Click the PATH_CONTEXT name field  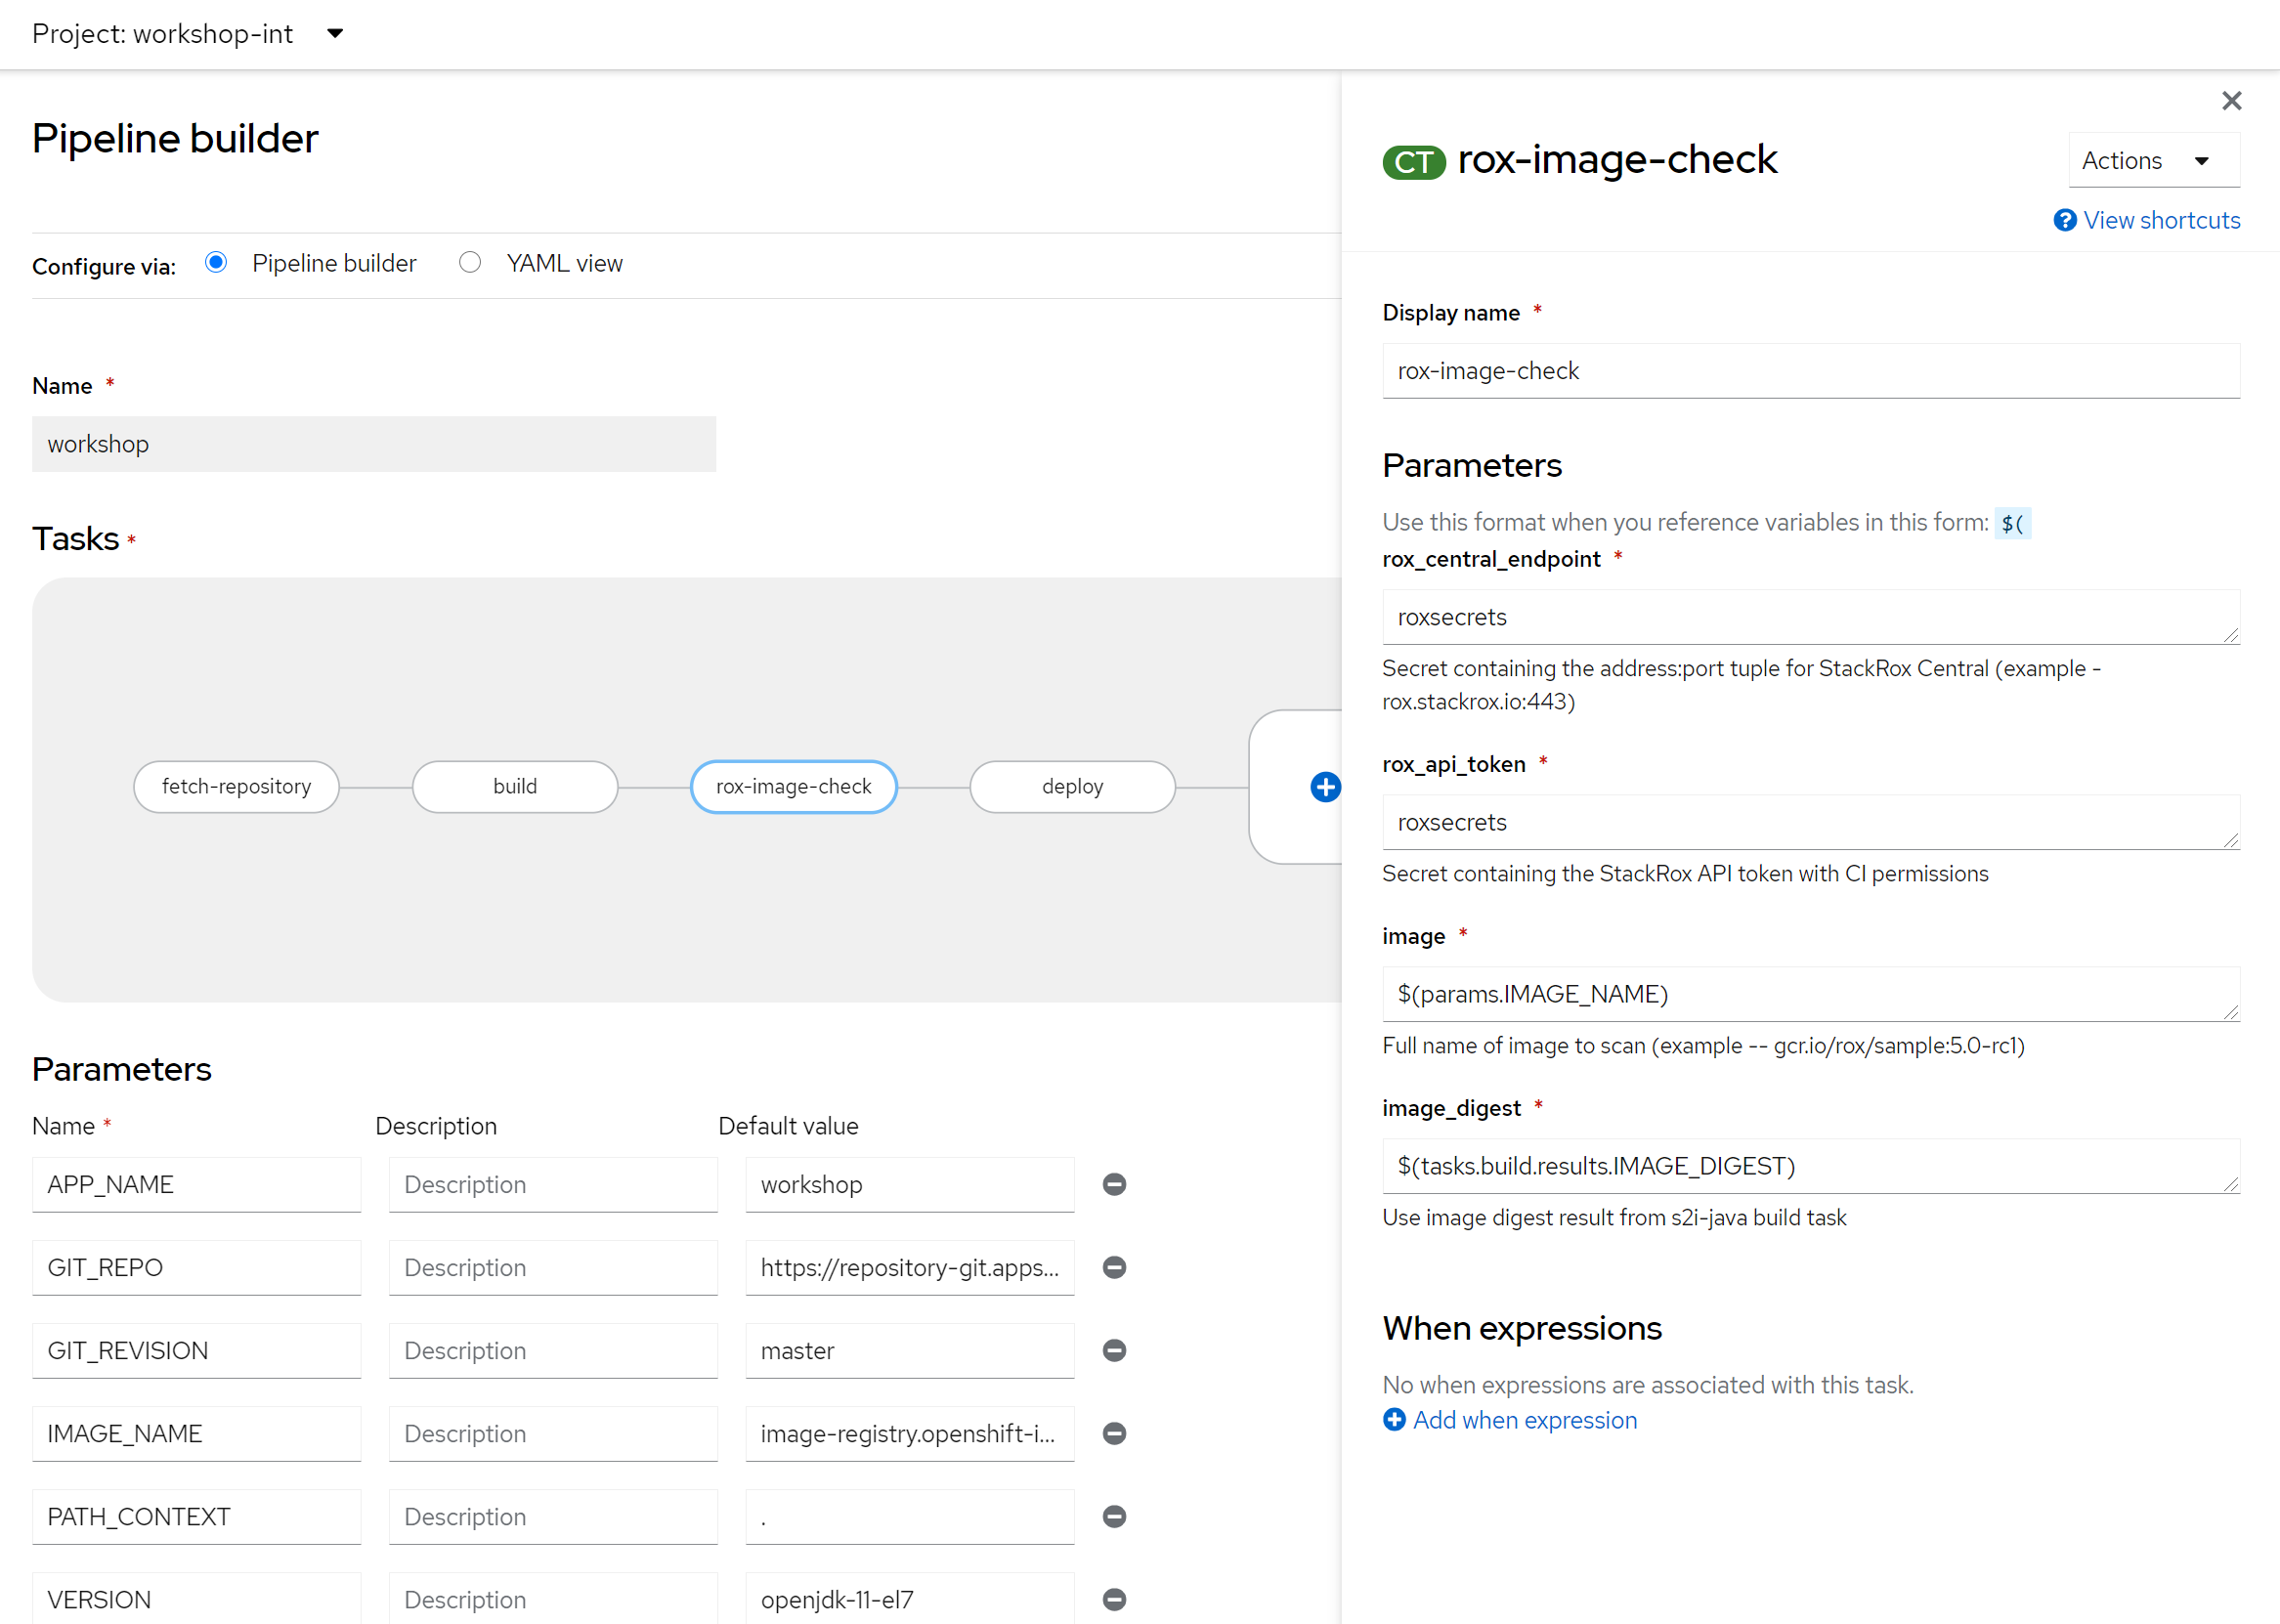pyautogui.click(x=196, y=1517)
